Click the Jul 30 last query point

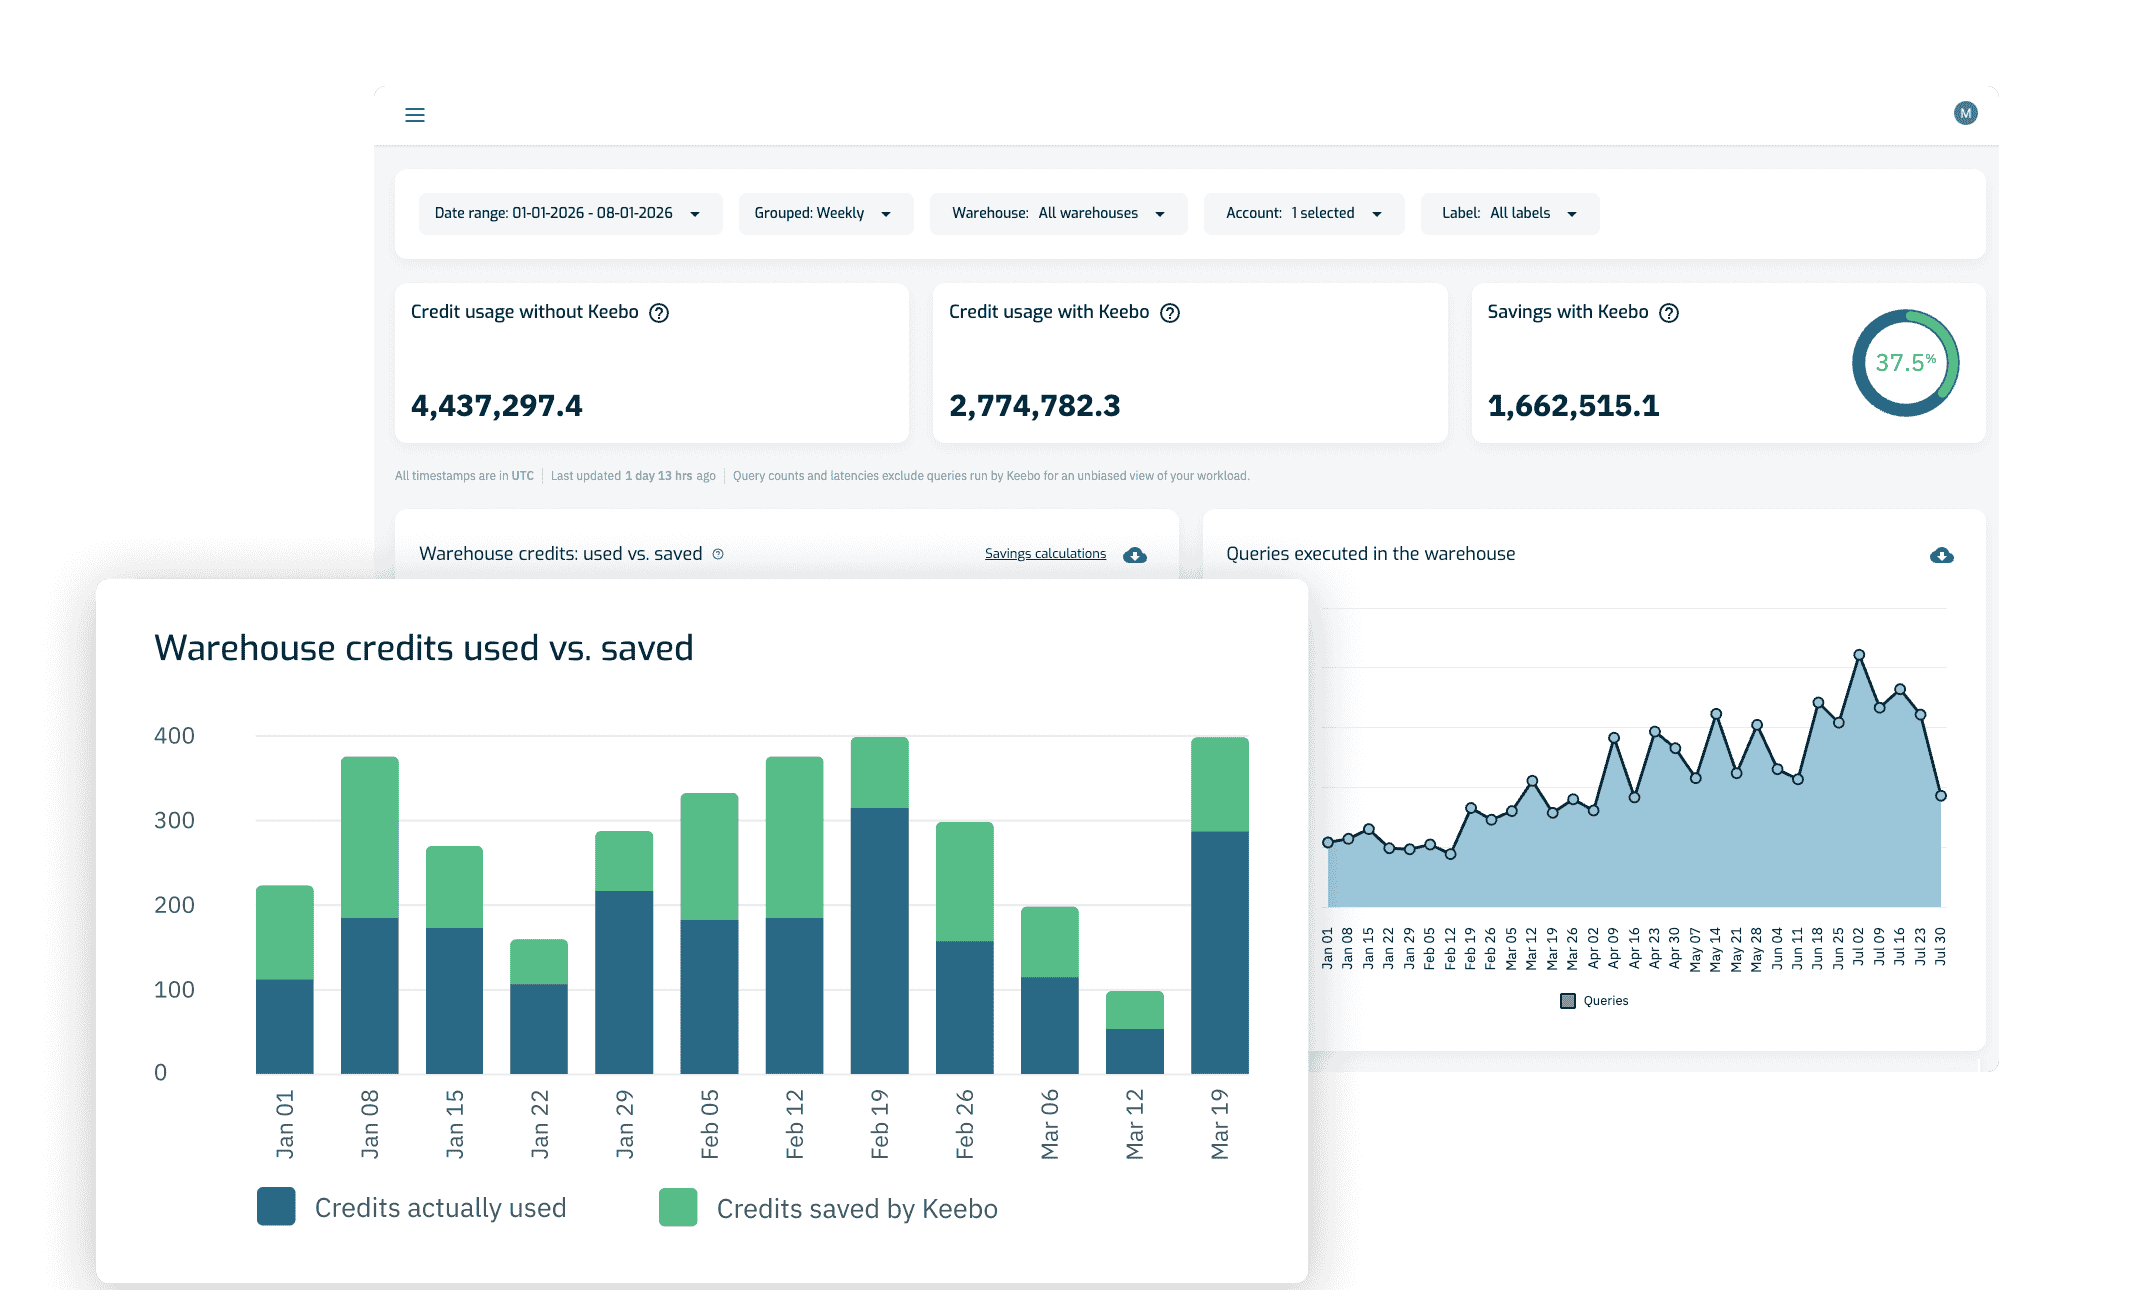coord(1940,796)
